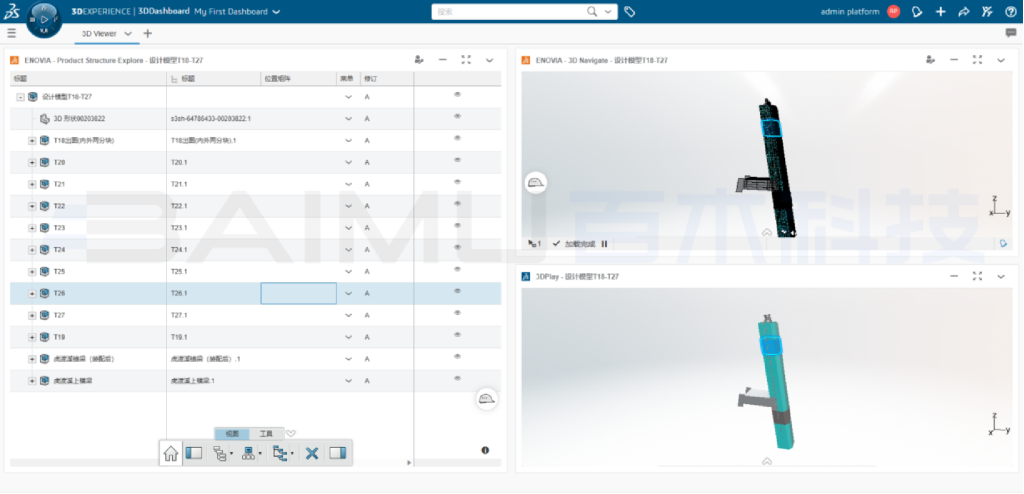Click the blue X icon in the bottom toolbar

(x=311, y=453)
